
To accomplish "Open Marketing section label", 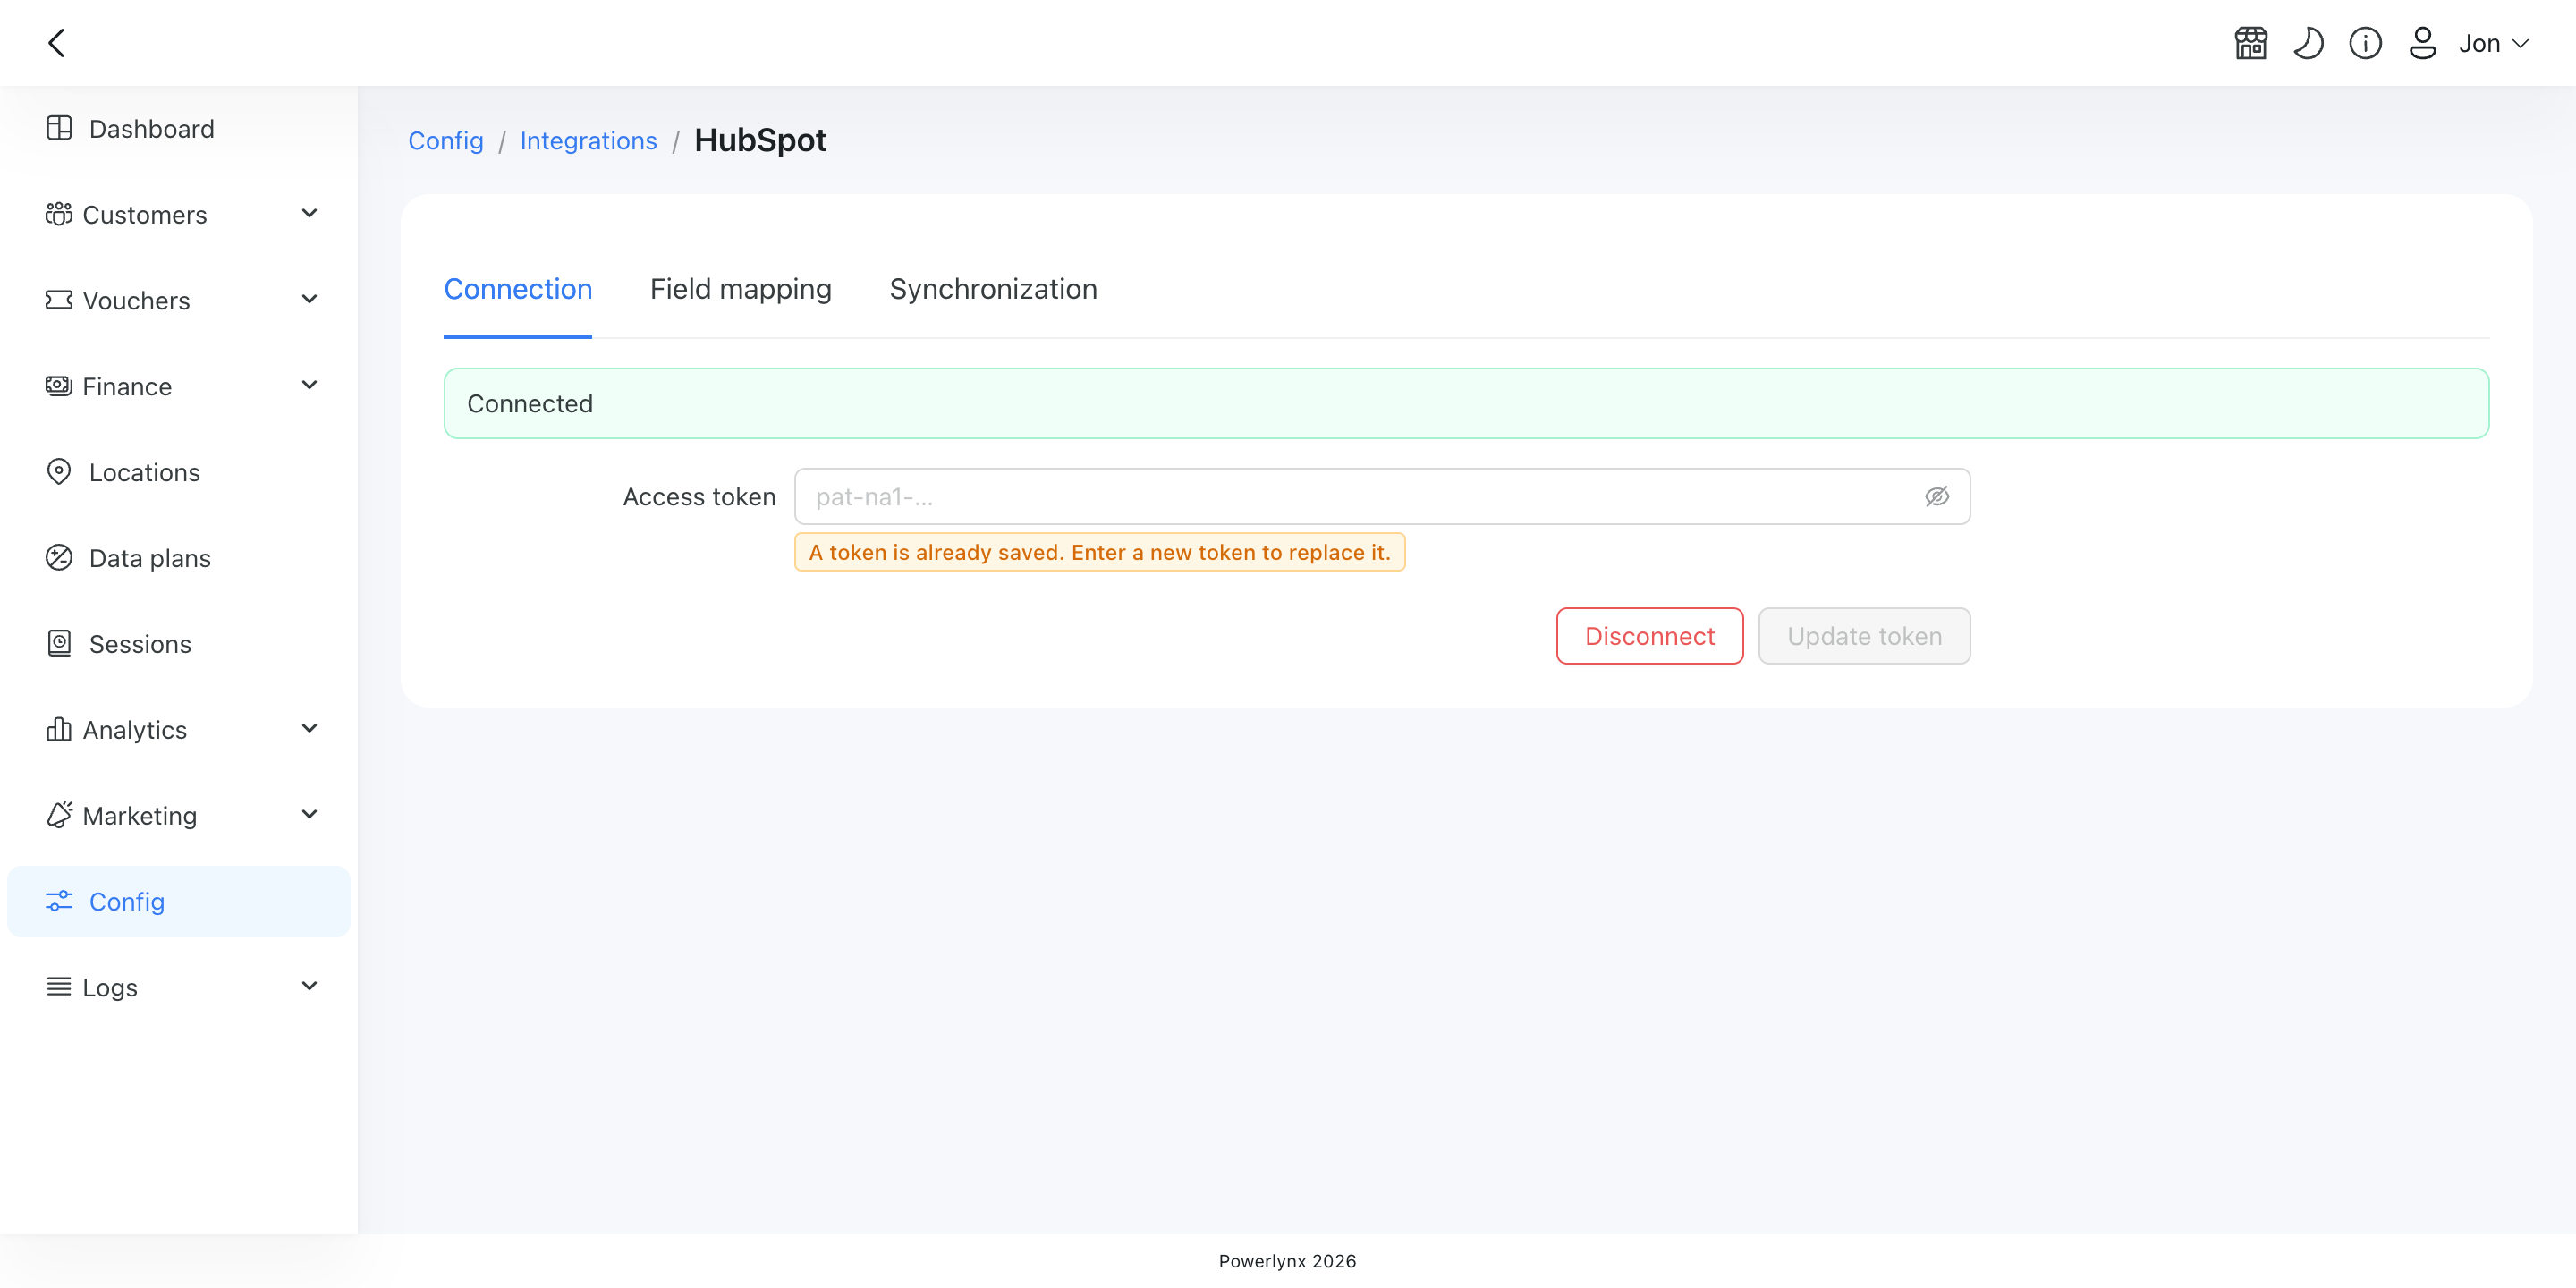I will click(140, 815).
